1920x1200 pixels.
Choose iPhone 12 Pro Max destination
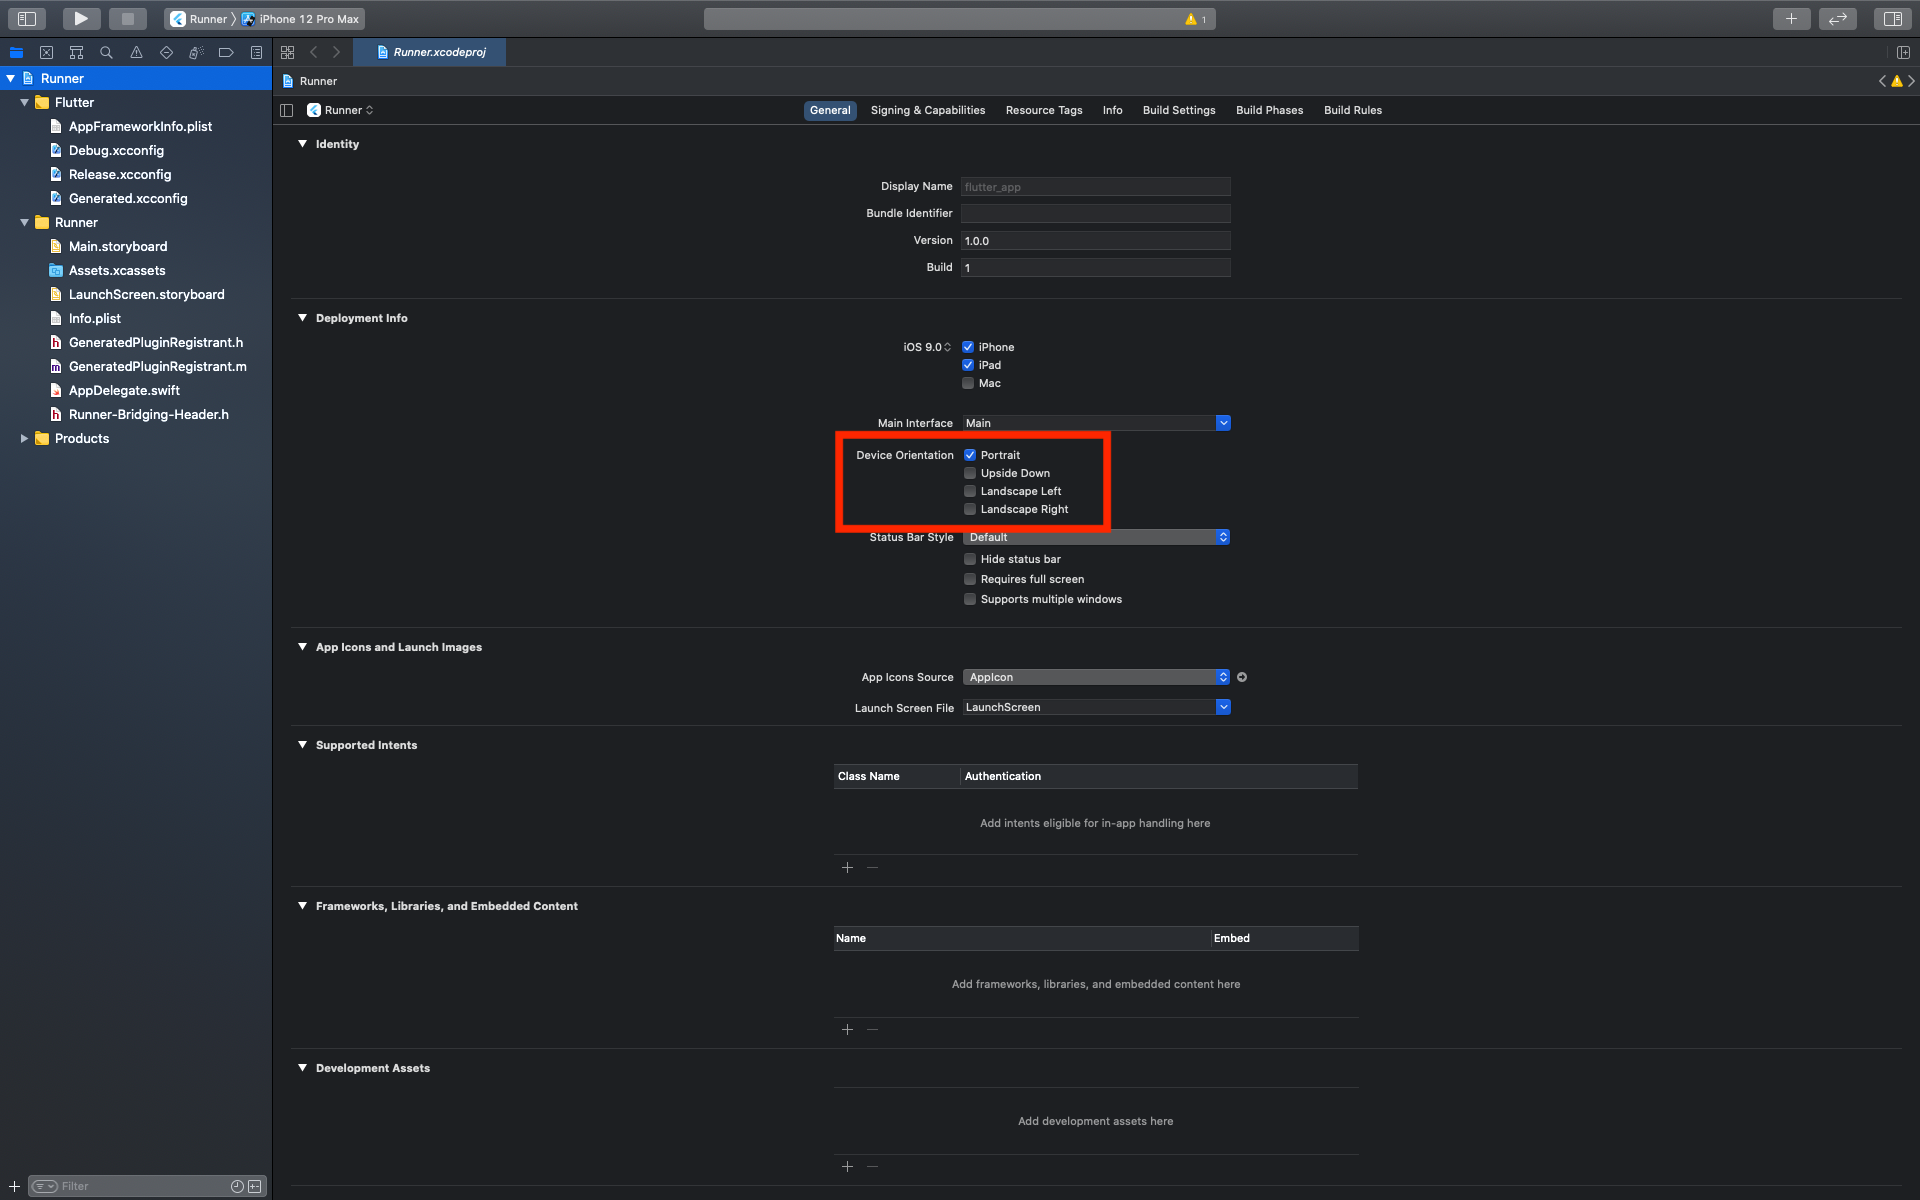(x=300, y=19)
